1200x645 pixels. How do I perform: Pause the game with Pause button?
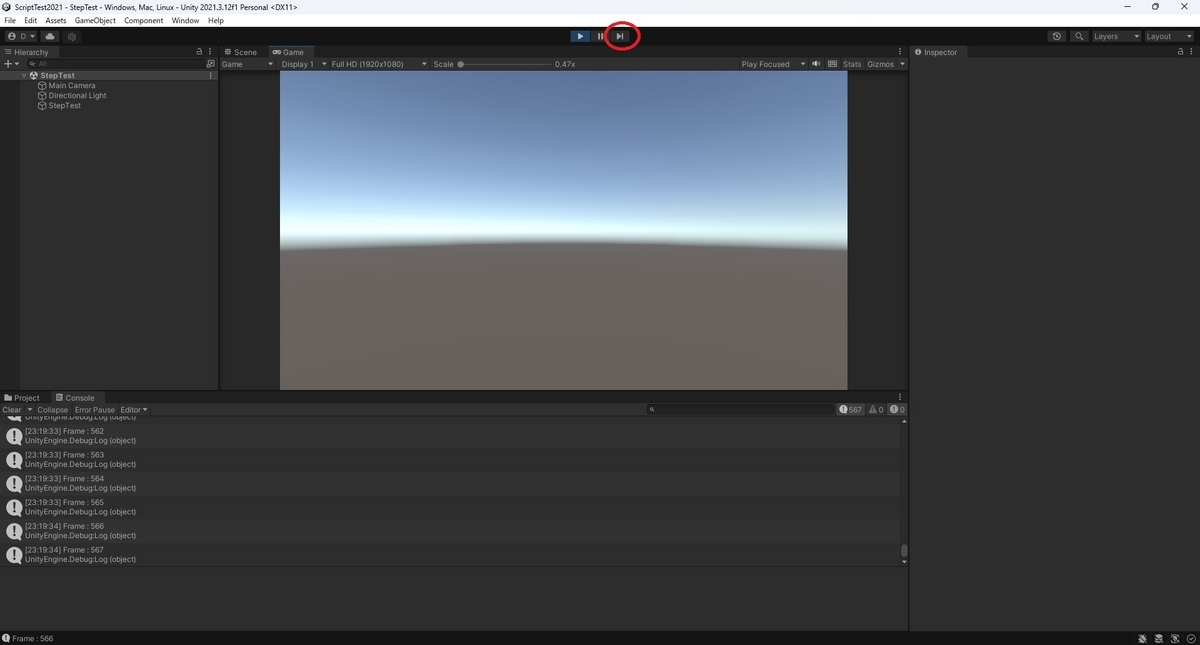pos(600,37)
